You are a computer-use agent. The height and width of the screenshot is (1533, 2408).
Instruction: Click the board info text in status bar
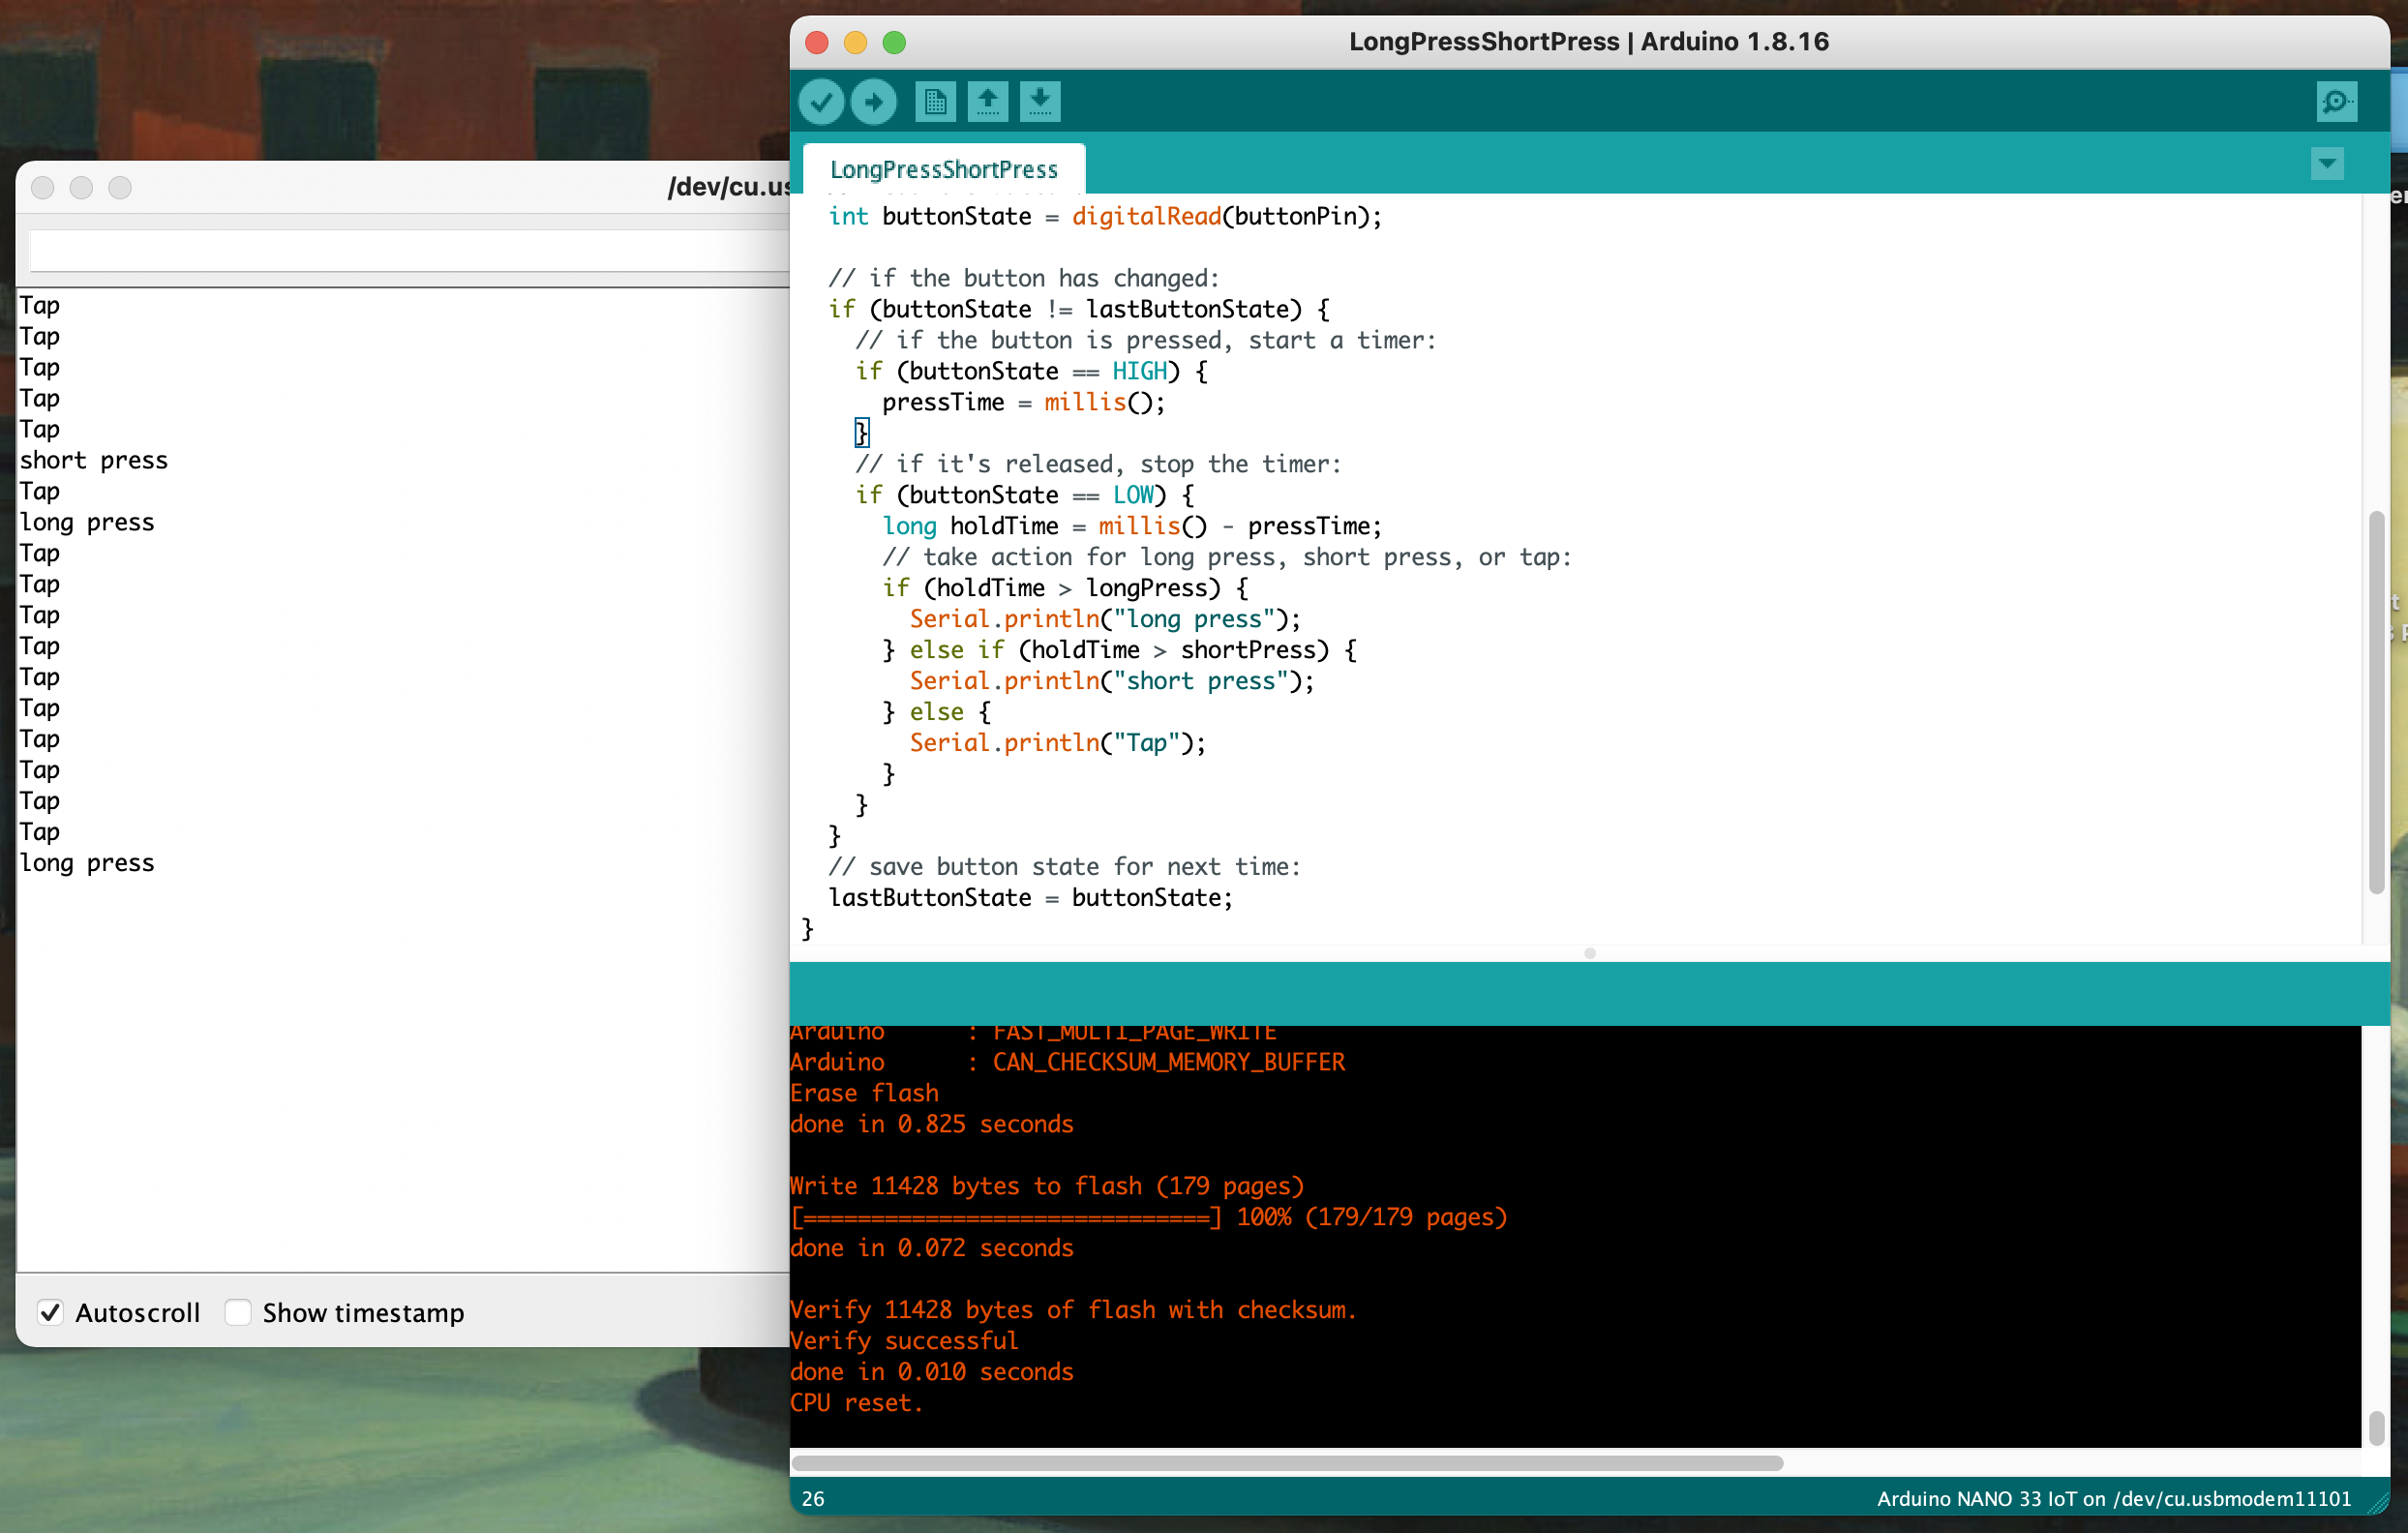2113,1498
